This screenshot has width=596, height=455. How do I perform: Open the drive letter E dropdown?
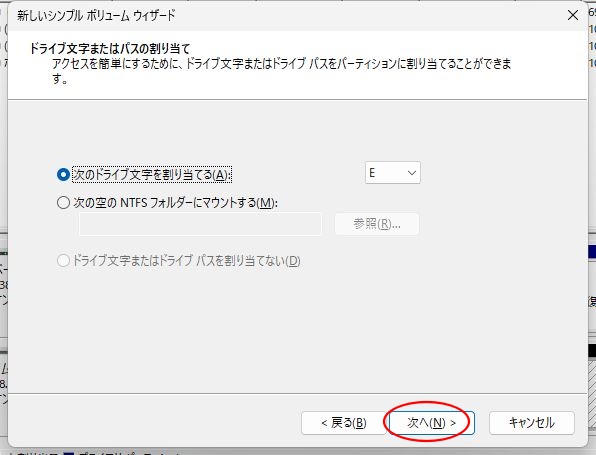[393, 173]
